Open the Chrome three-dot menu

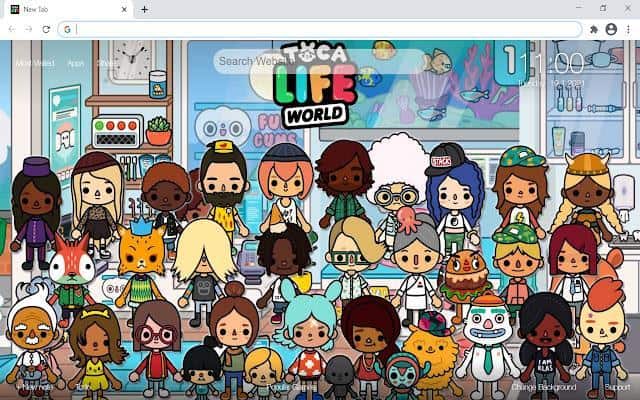pyautogui.click(x=628, y=29)
